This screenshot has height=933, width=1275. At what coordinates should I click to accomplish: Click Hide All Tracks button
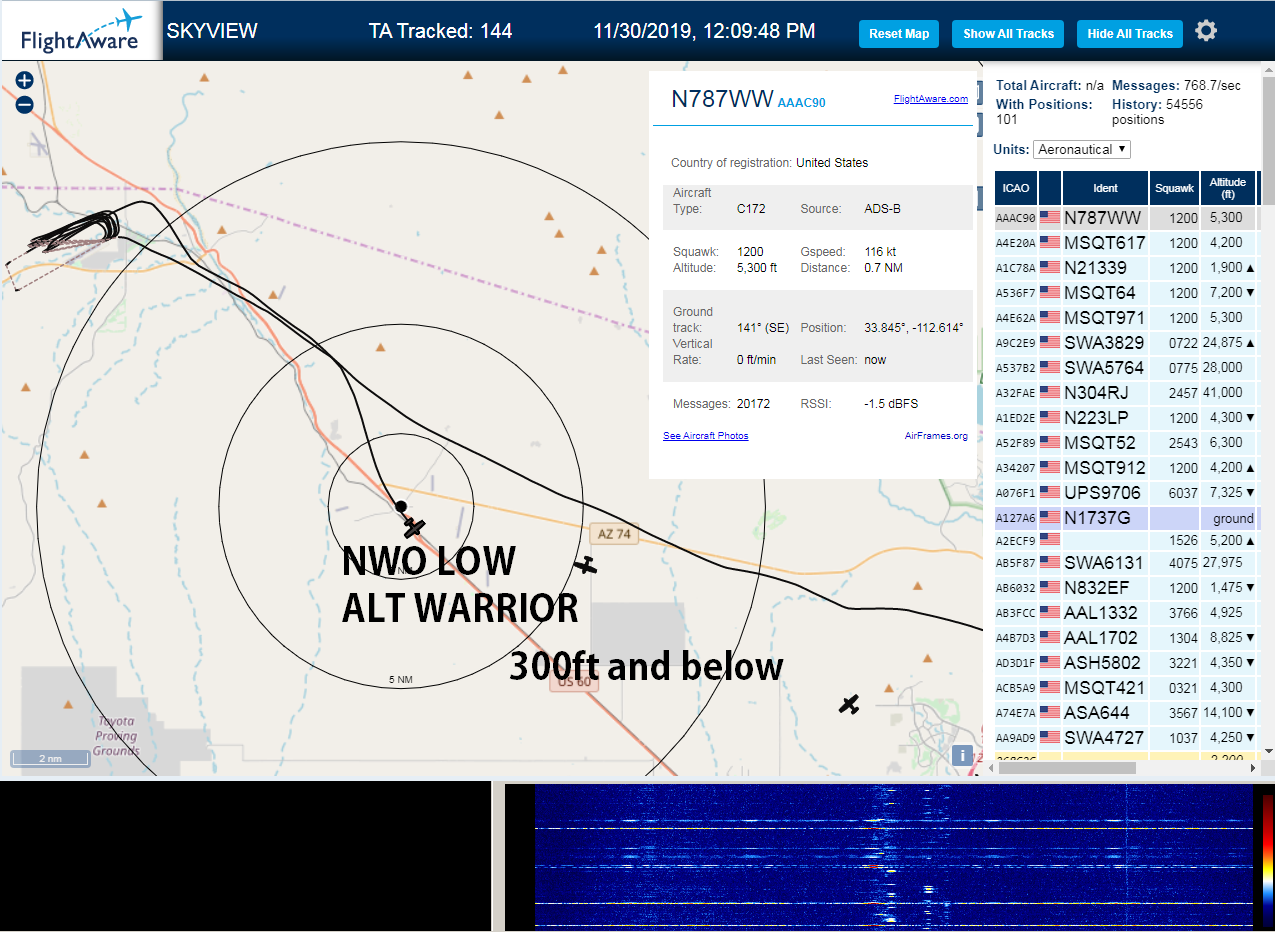[x=1130, y=33]
